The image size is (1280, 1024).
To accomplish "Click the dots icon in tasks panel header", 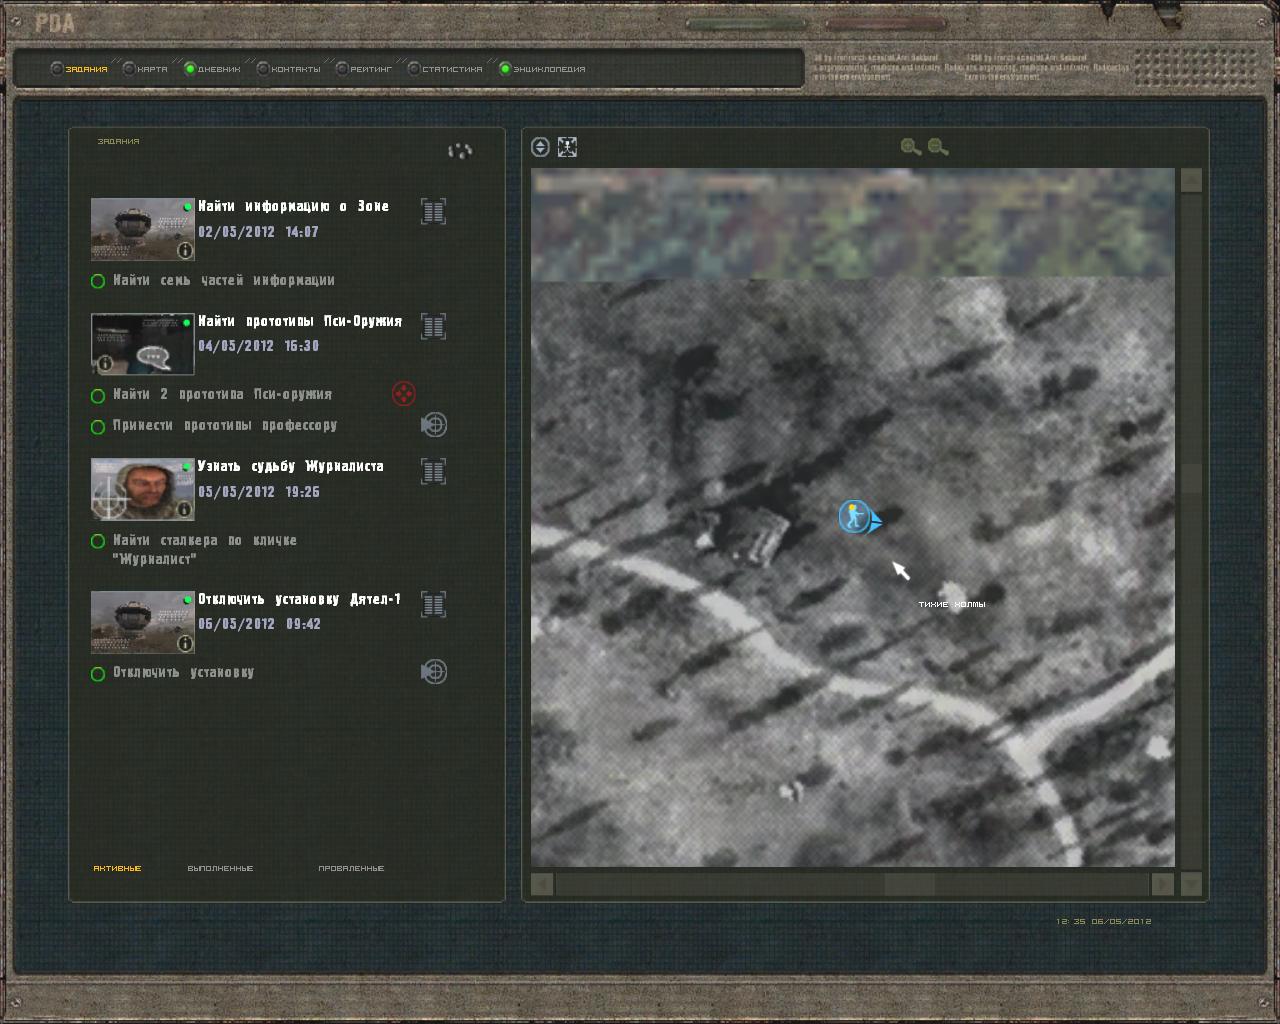I will (460, 151).
